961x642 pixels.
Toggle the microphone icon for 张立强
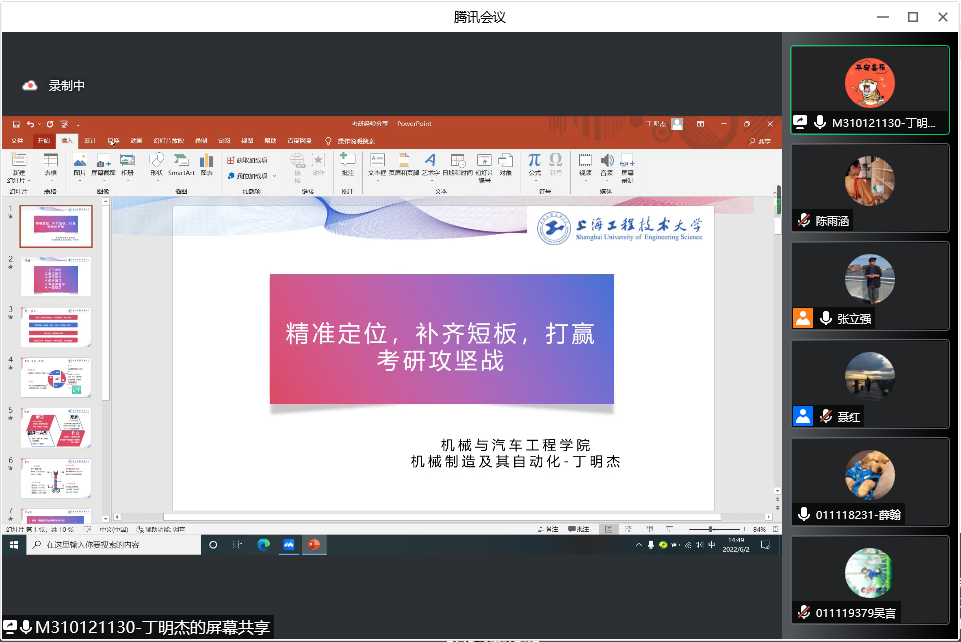(x=825, y=319)
